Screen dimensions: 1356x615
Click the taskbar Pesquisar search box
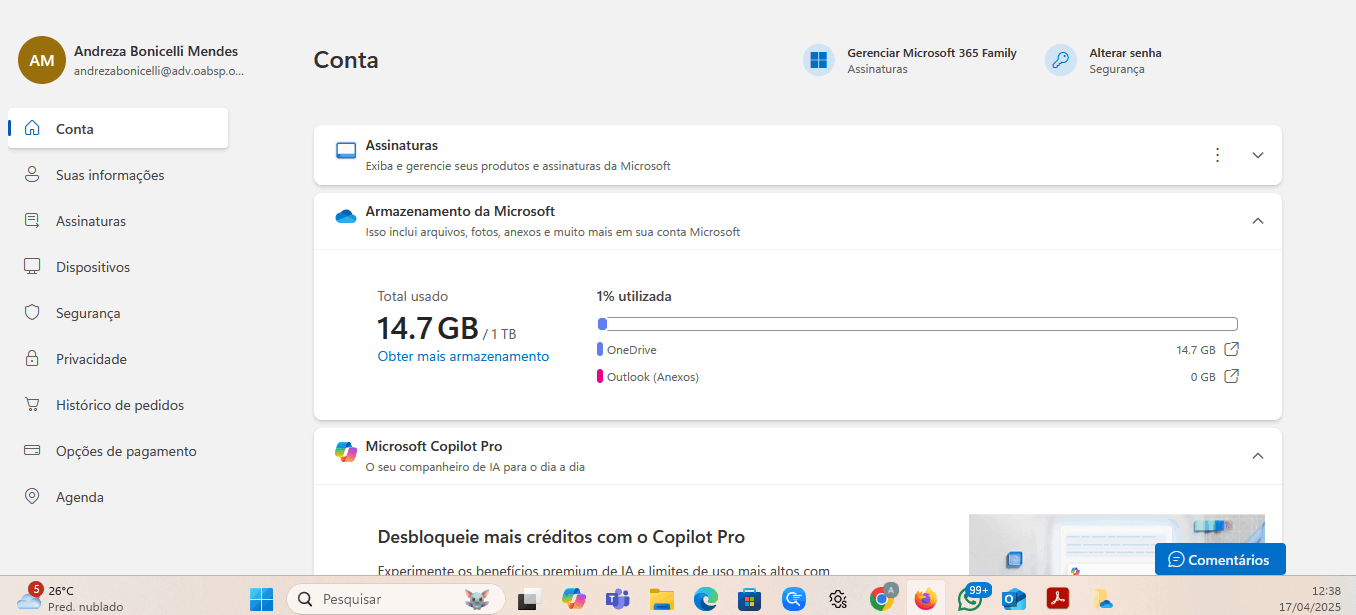(x=397, y=599)
